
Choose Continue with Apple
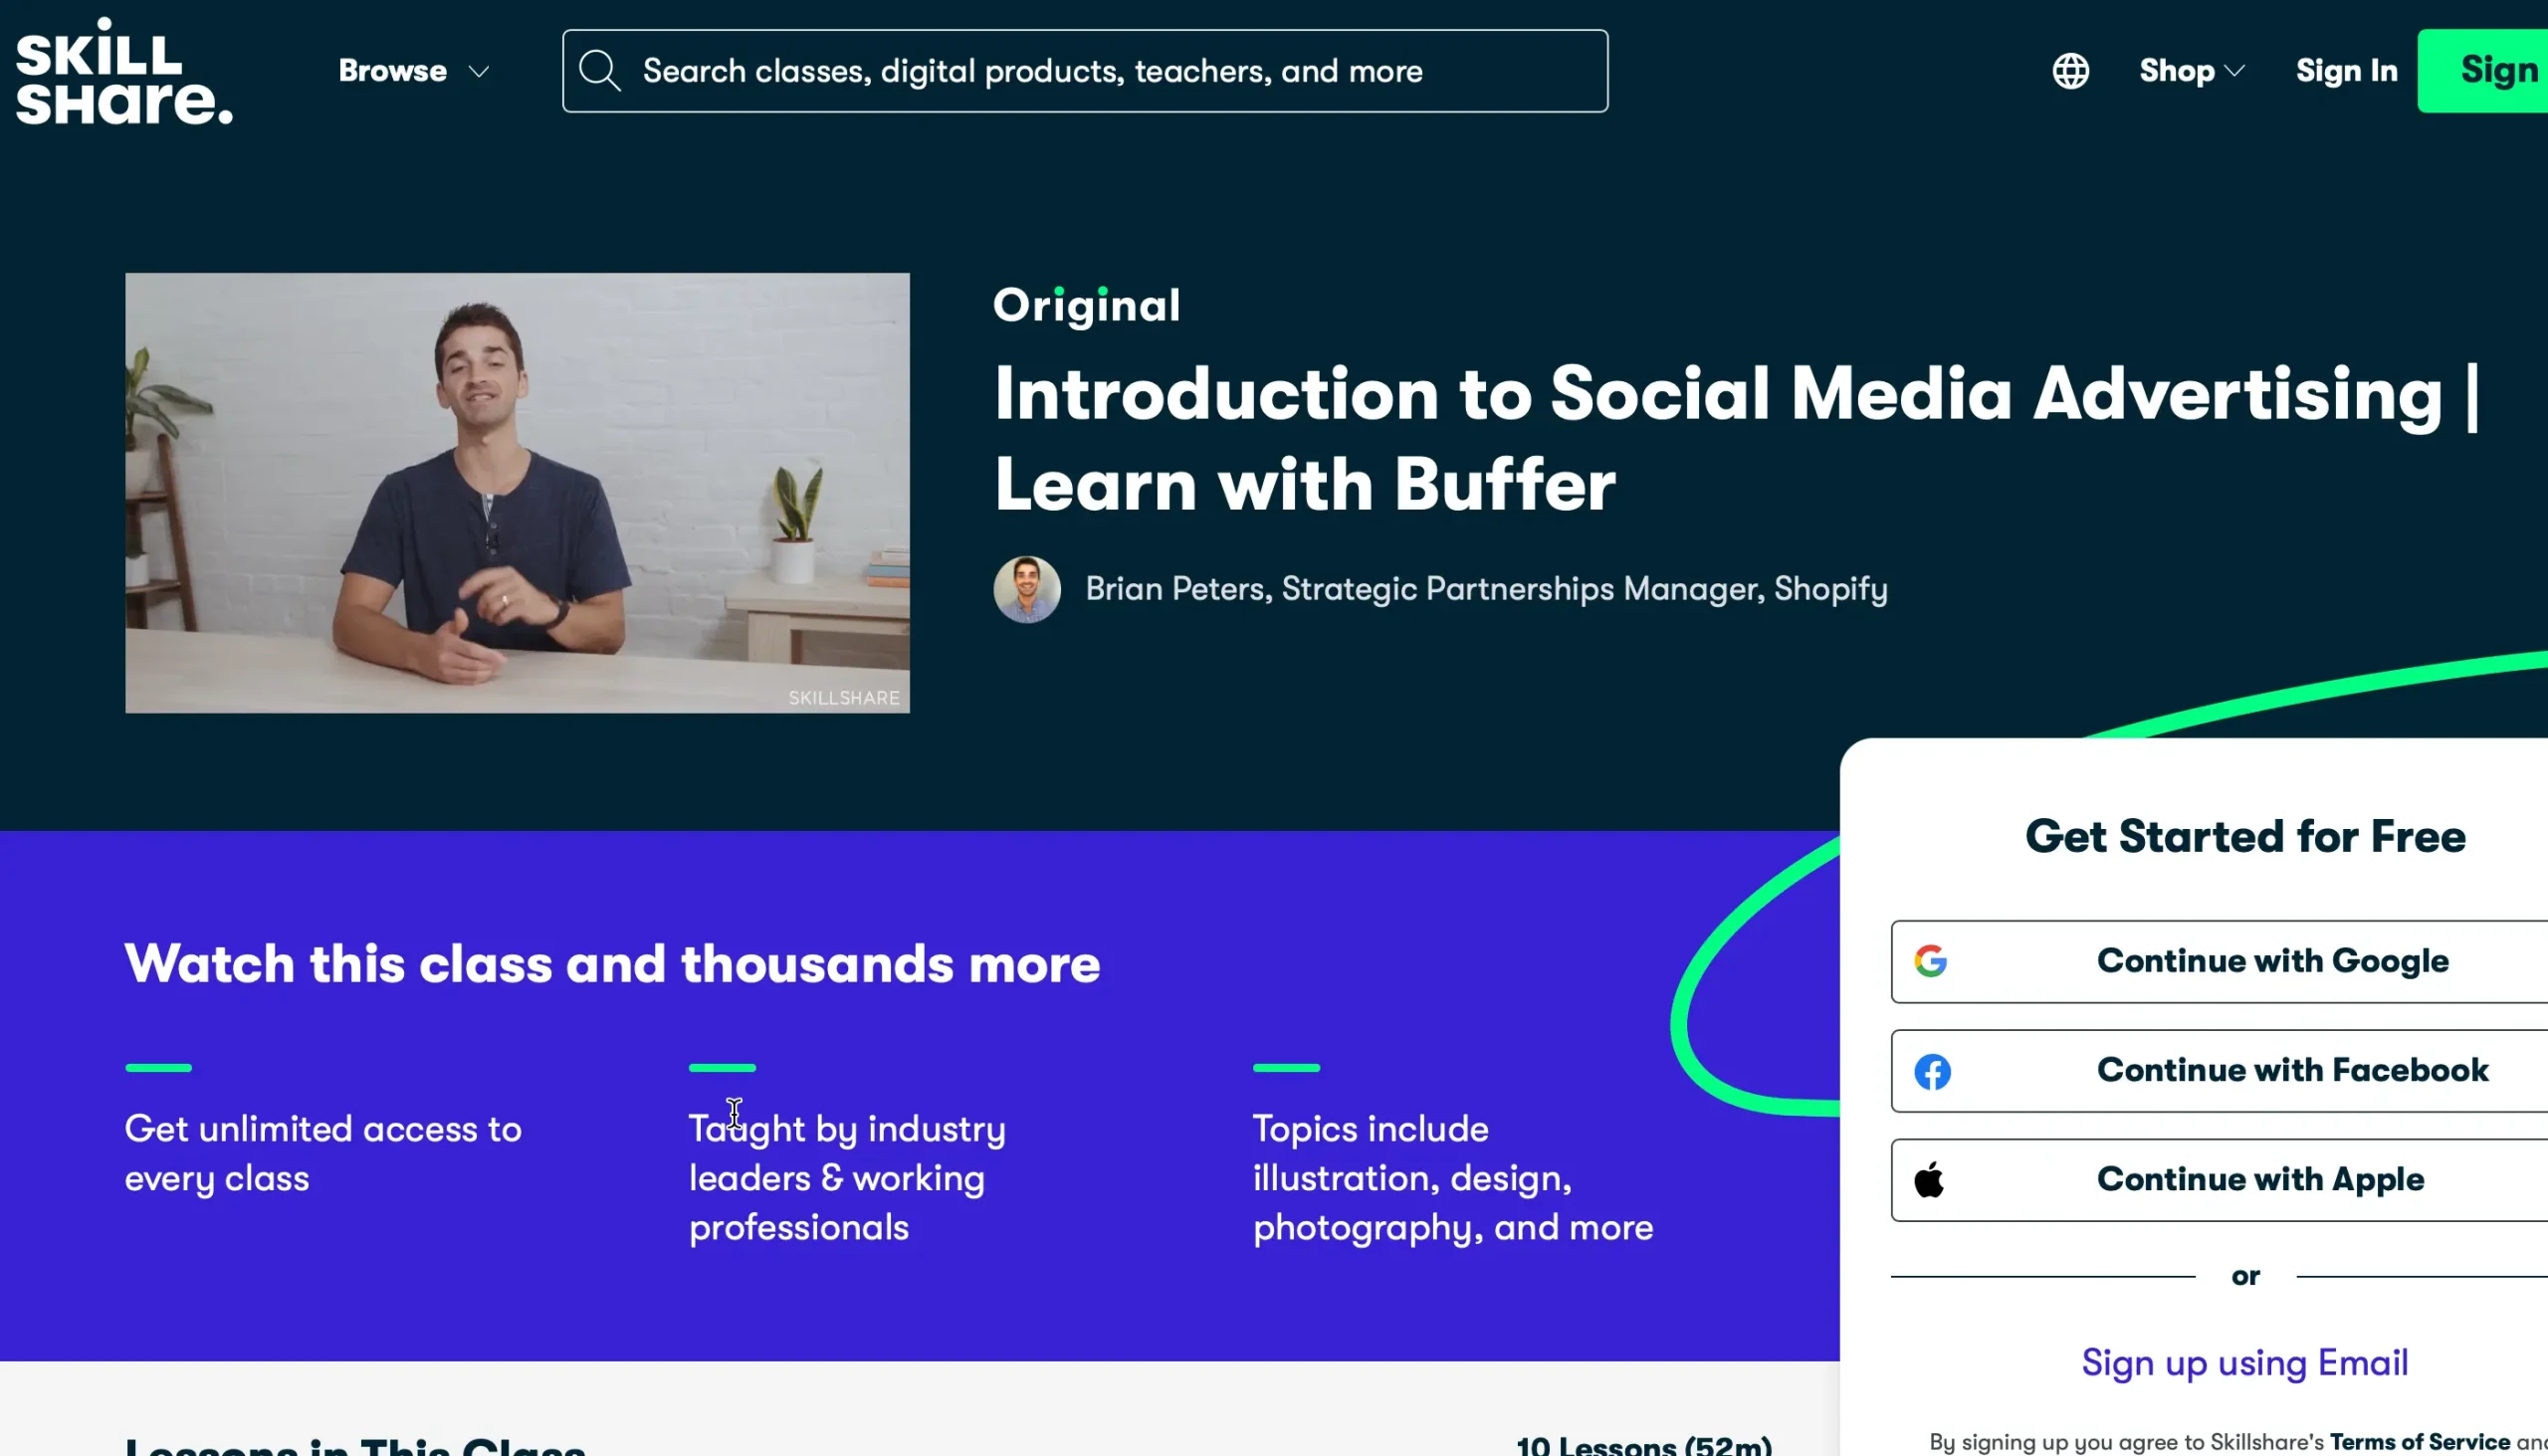click(x=2260, y=1180)
